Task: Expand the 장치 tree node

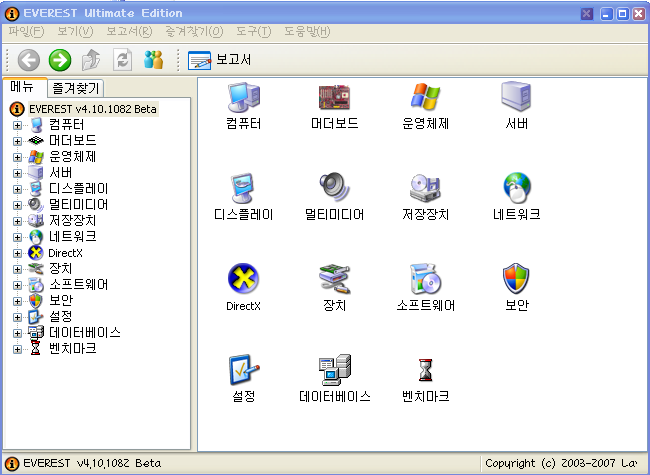Action: coord(17,269)
